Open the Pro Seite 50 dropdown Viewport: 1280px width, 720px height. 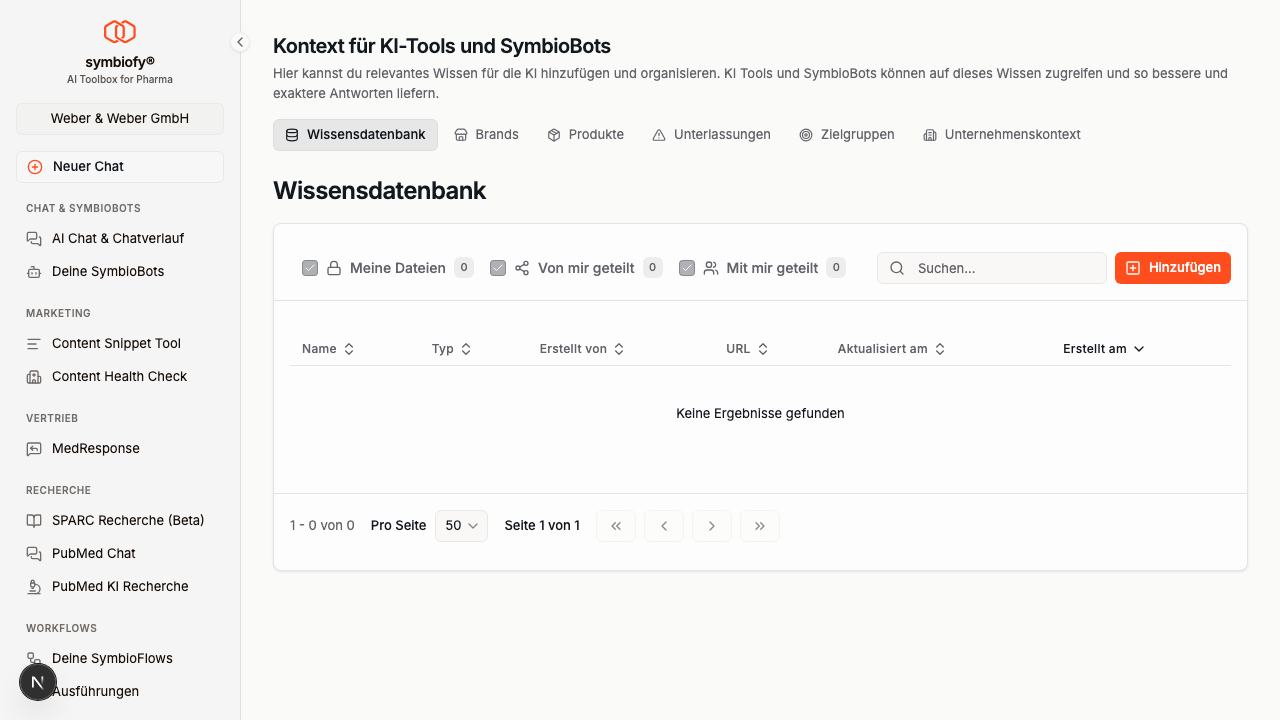(461, 525)
